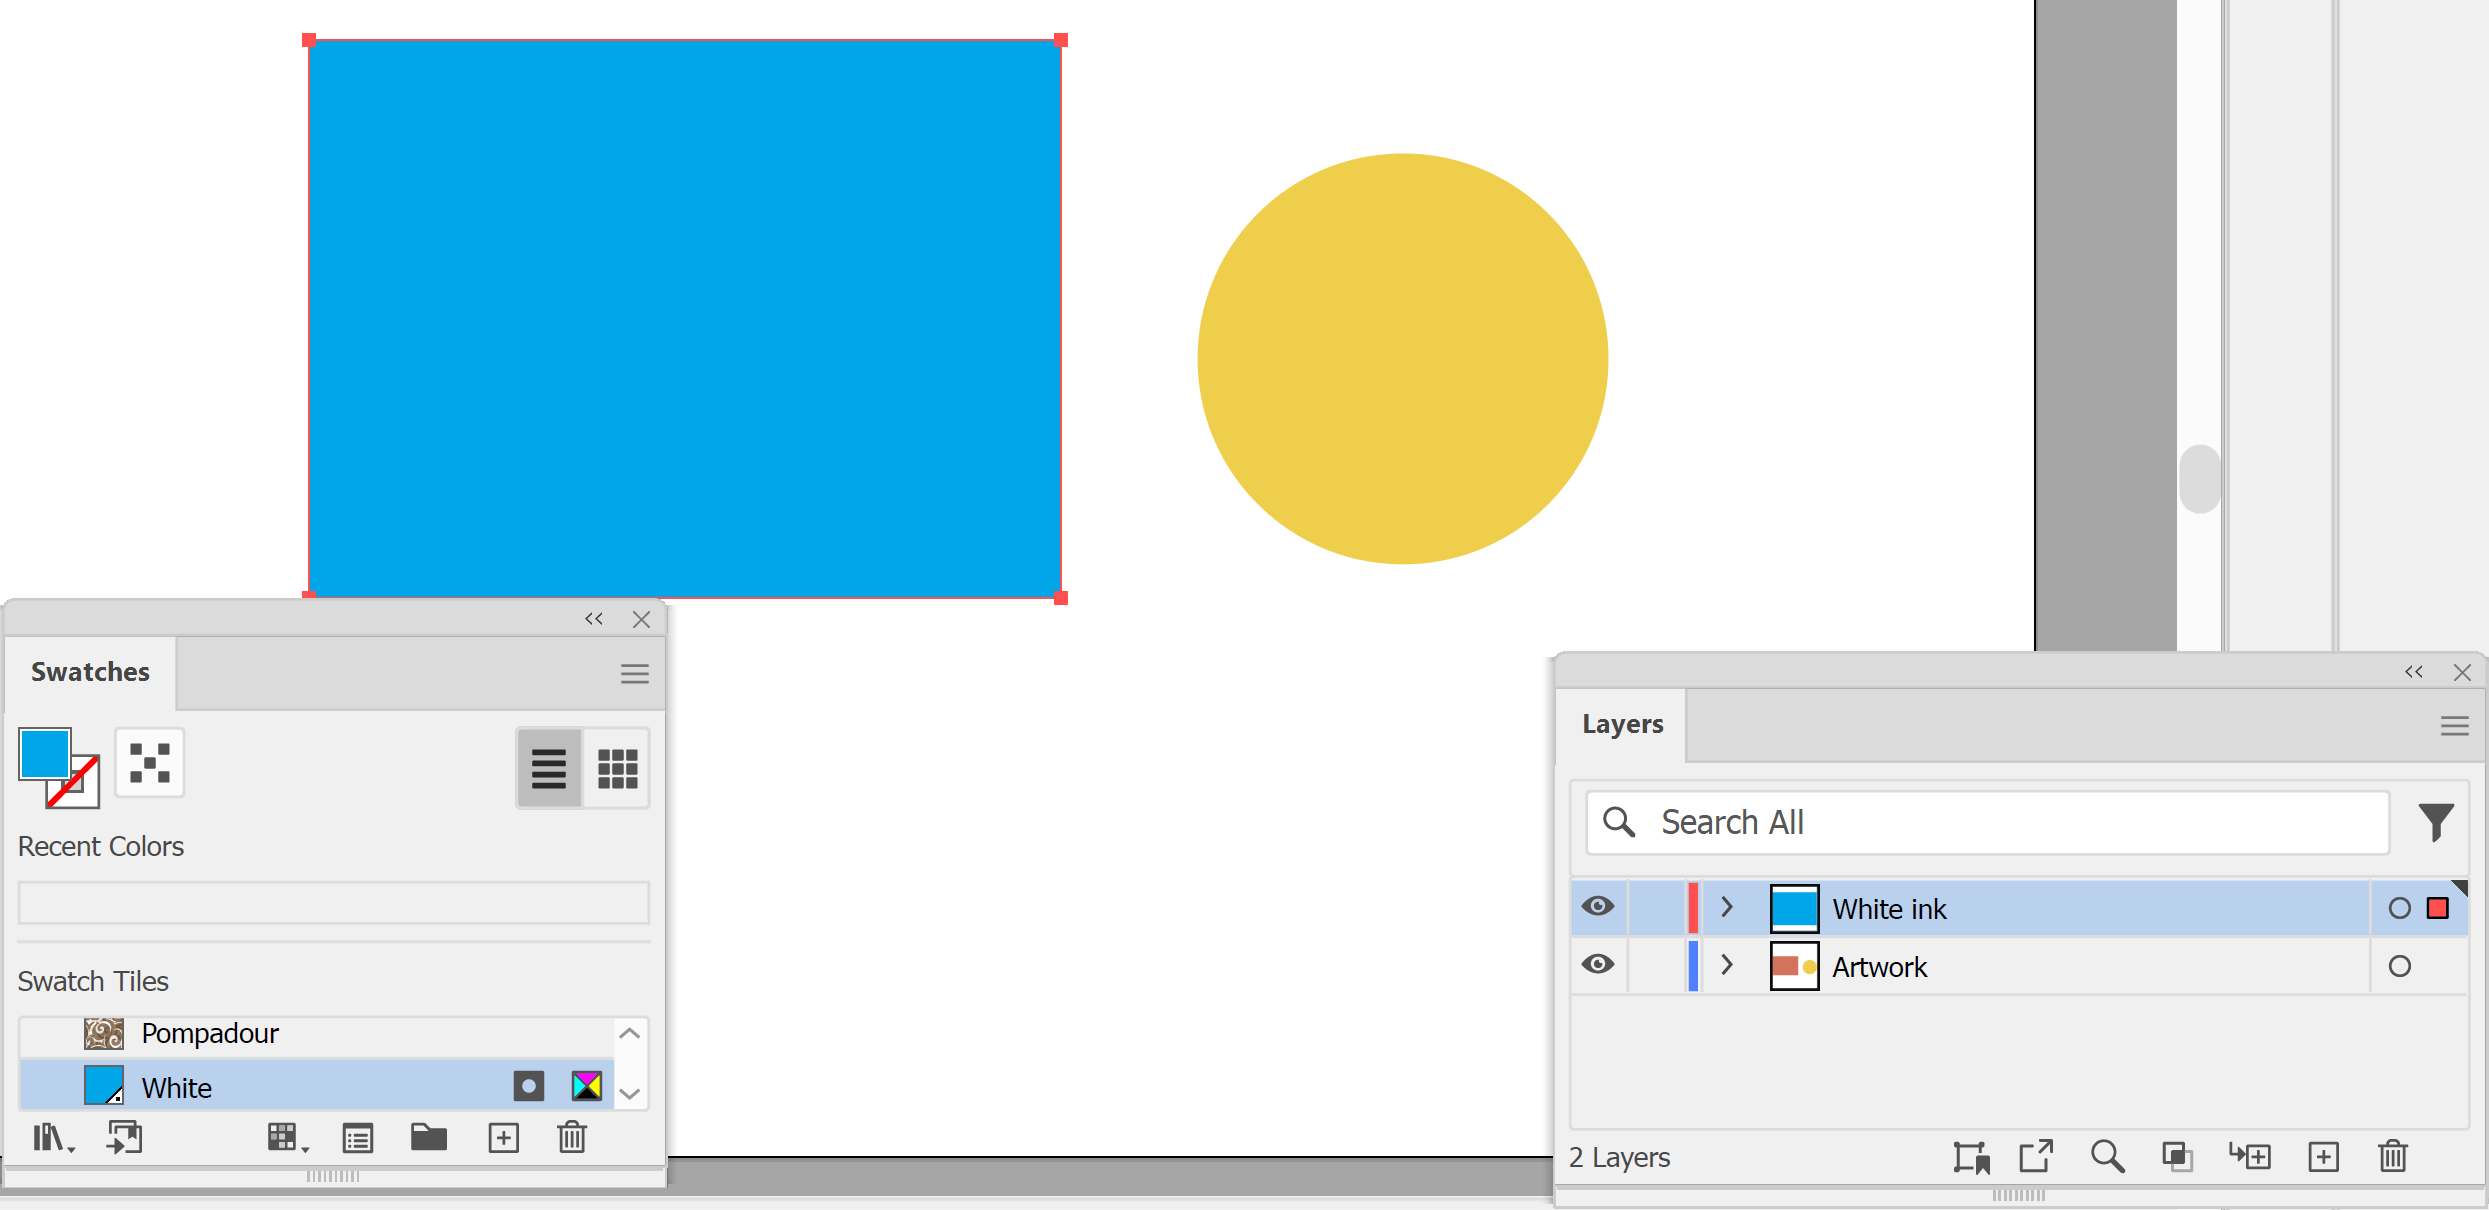Close the Swatches panel
The image size is (2489, 1210).
click(641, 620)
